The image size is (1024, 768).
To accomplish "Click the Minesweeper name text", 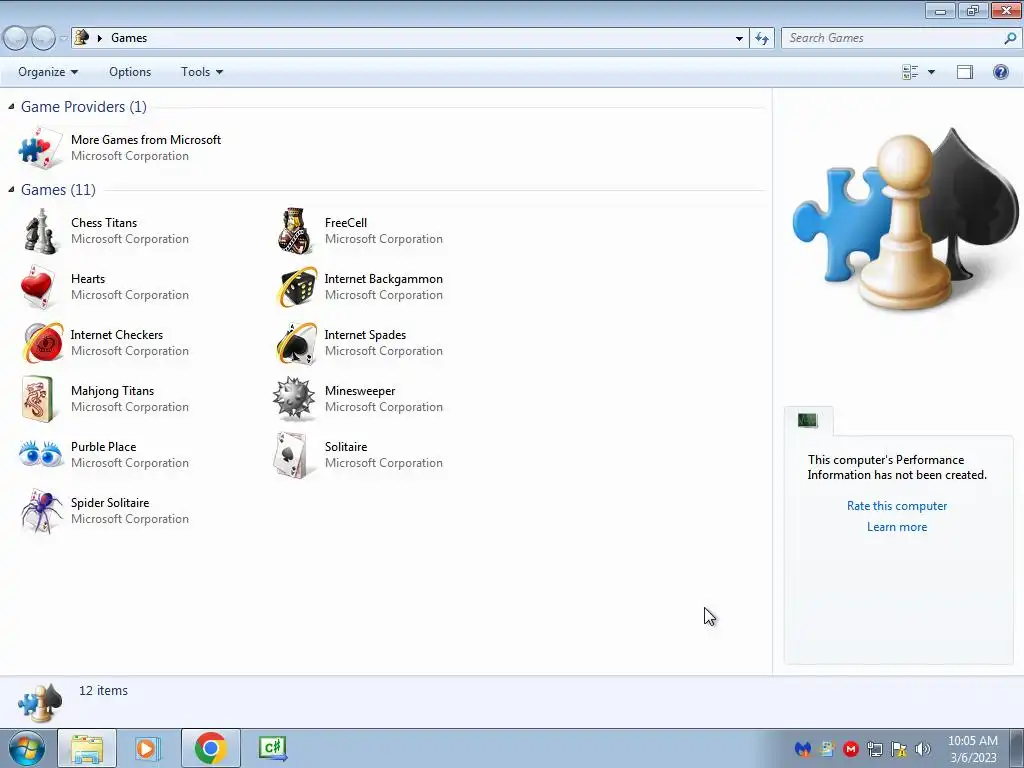I will [x=360, y=391].
